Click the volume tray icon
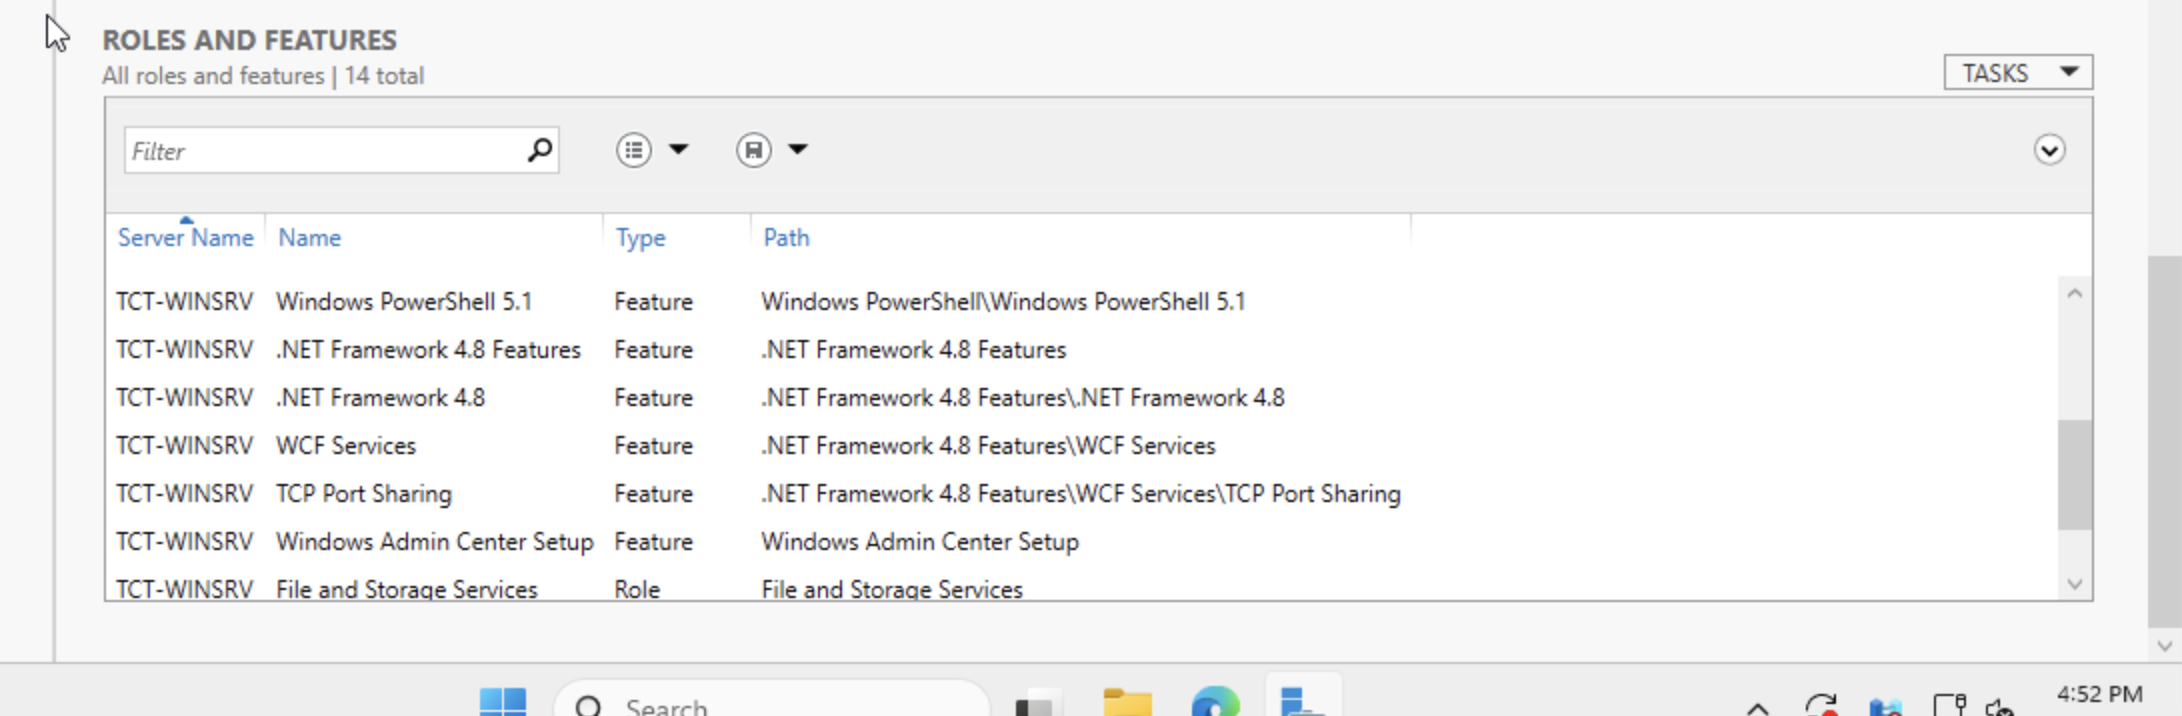Viewport: 2182px width, 716px height. point(2000,707)
